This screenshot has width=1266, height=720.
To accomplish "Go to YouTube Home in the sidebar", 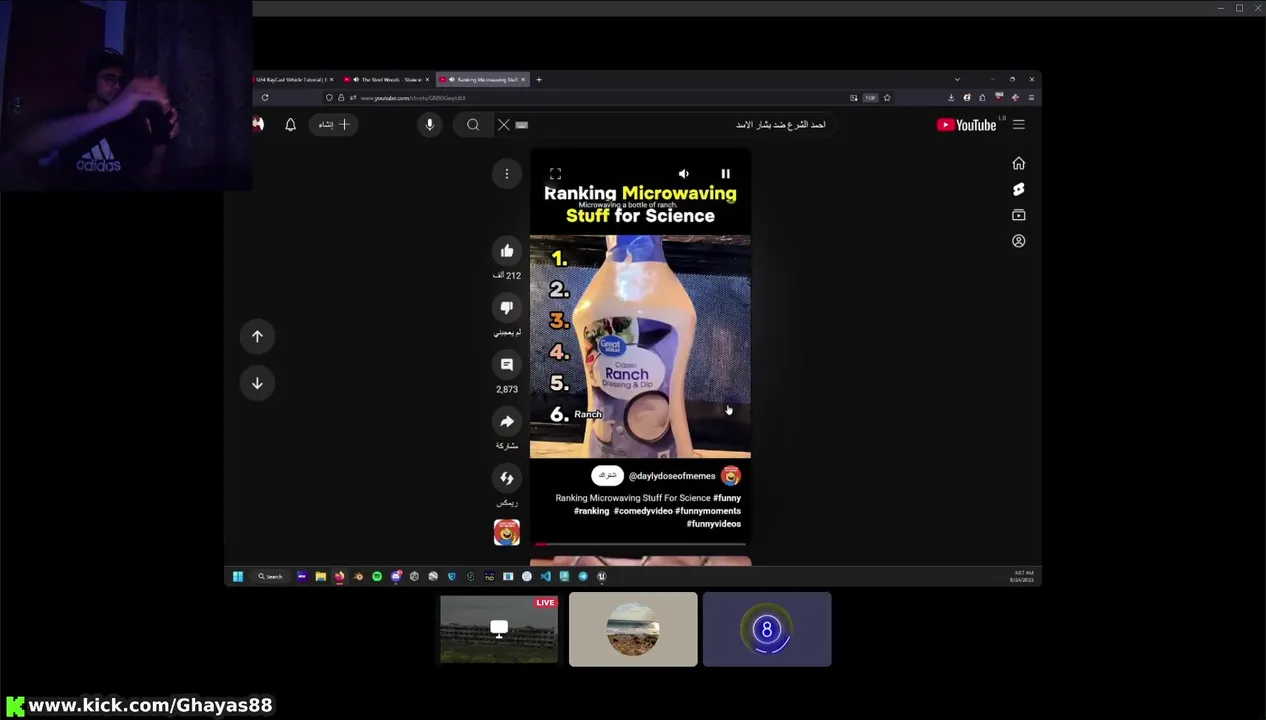I will pos(1018,164).
